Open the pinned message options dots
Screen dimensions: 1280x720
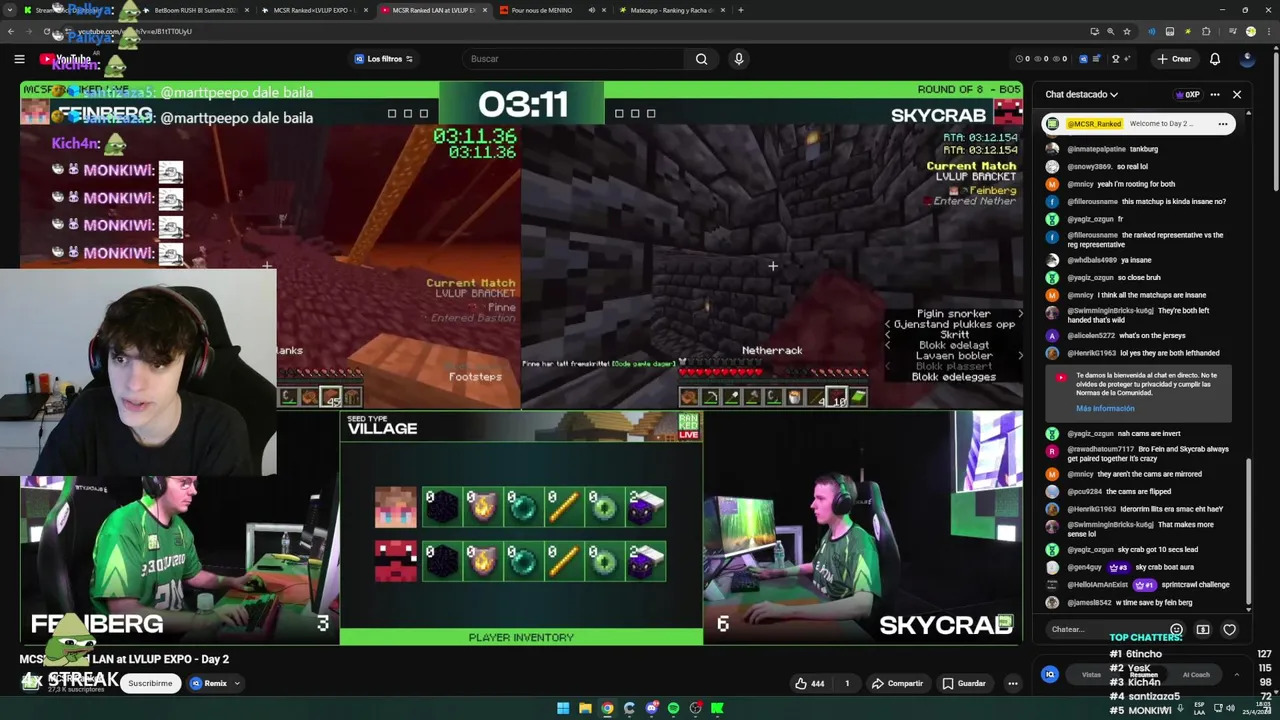click(1223, 124)
